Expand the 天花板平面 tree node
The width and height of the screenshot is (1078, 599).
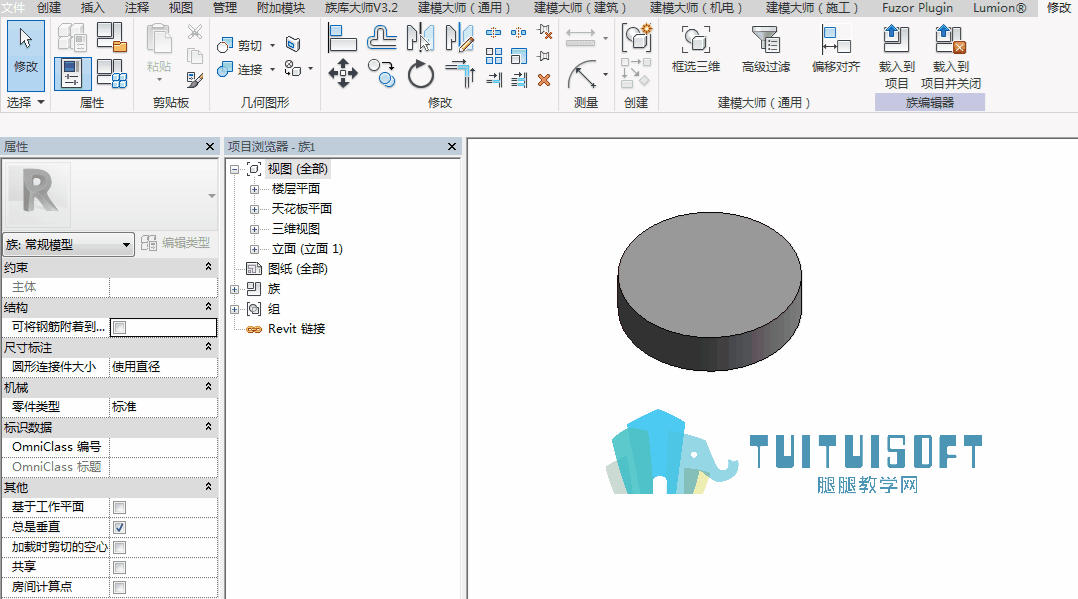254,209
